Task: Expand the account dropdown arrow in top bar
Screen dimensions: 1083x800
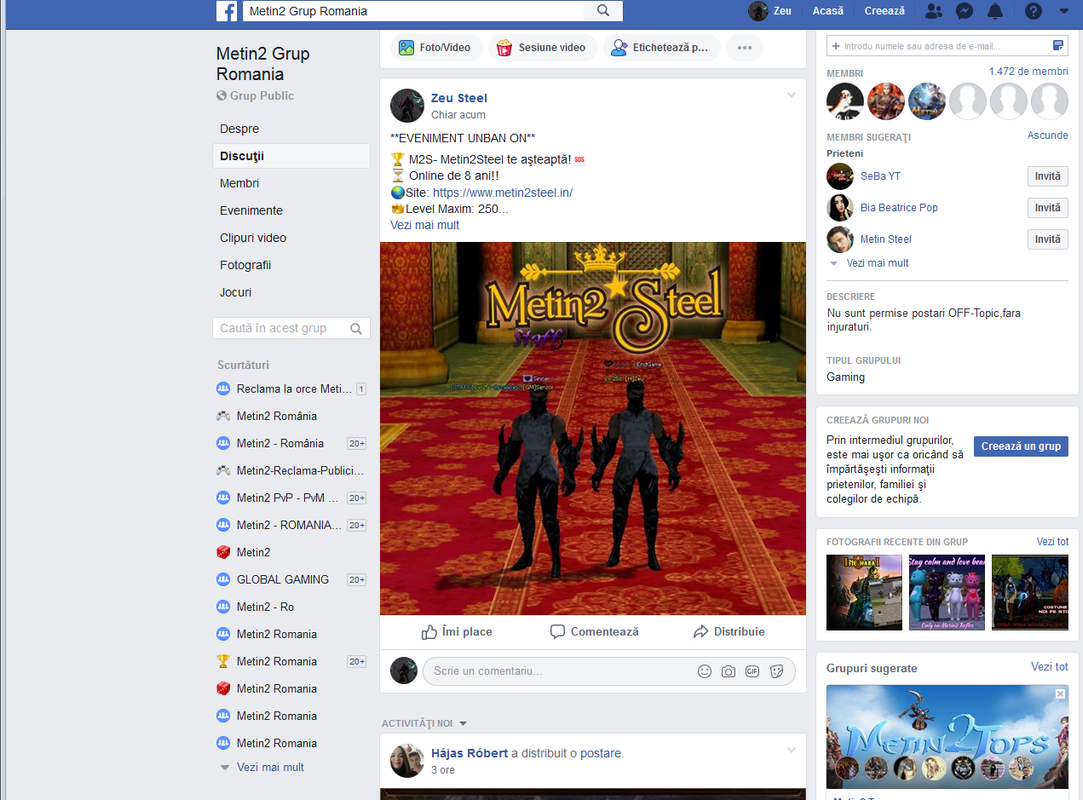Action: pyautogui.click(x=1064, y=11)
